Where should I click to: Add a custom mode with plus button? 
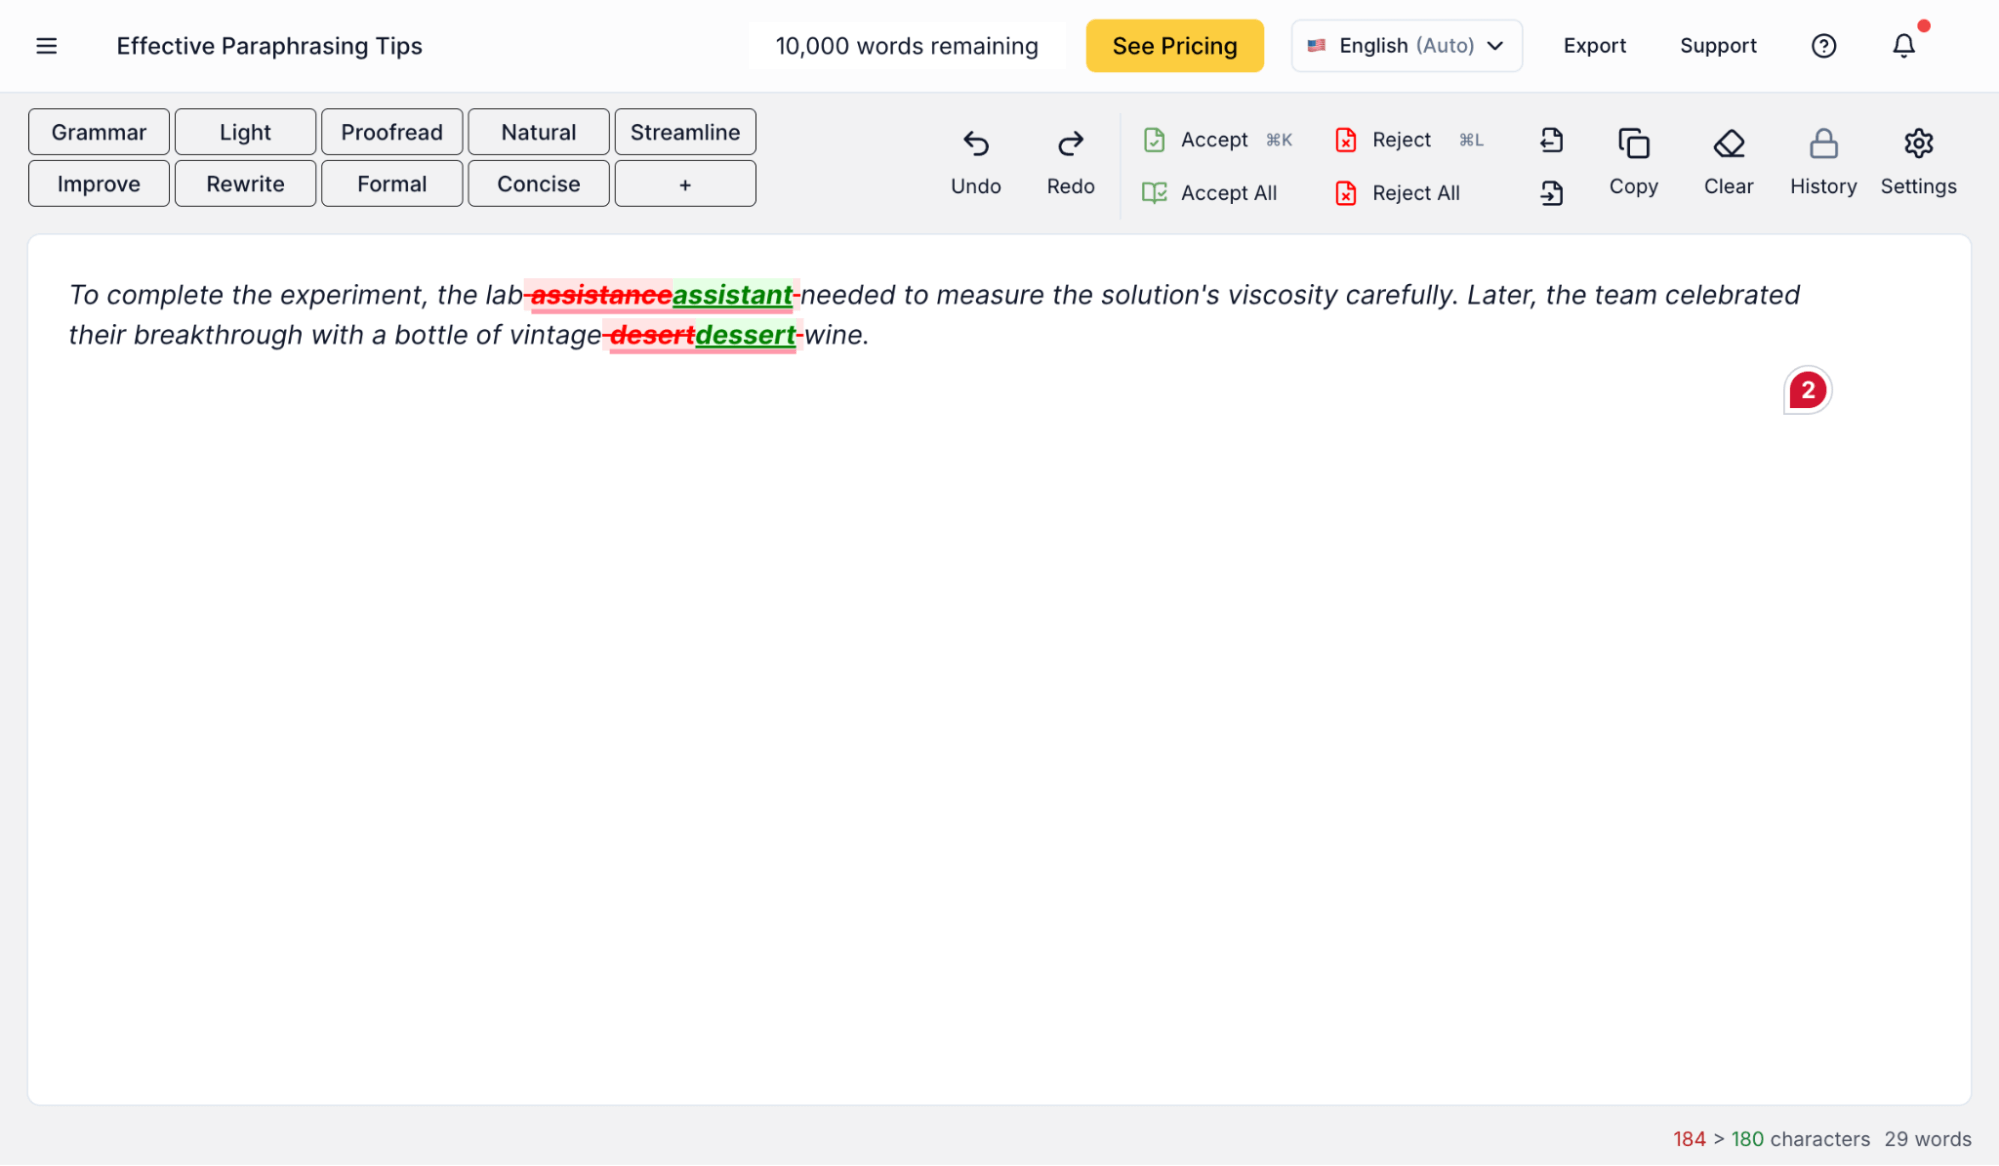[685, 184]
